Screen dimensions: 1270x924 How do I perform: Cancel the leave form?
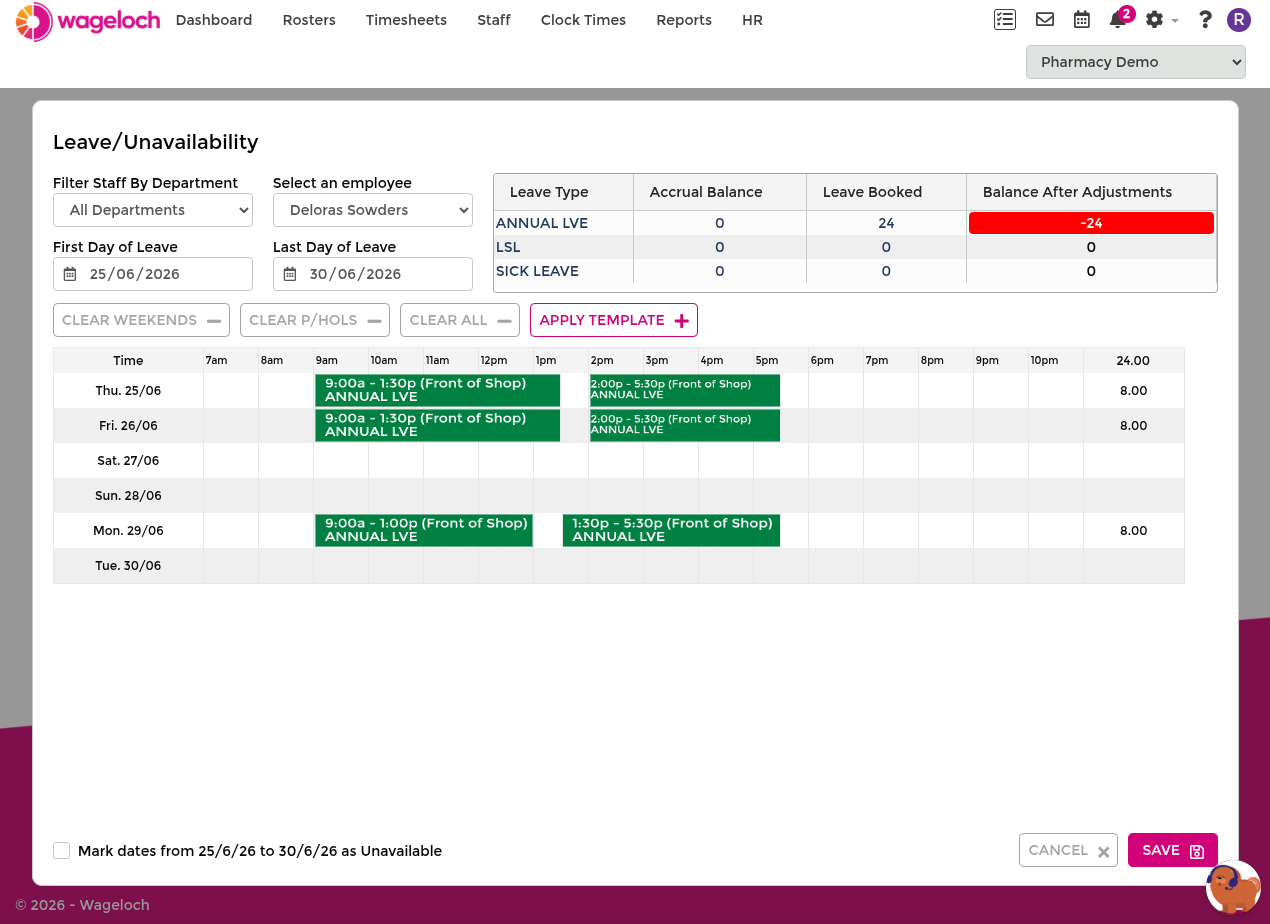coord(1068,850)
